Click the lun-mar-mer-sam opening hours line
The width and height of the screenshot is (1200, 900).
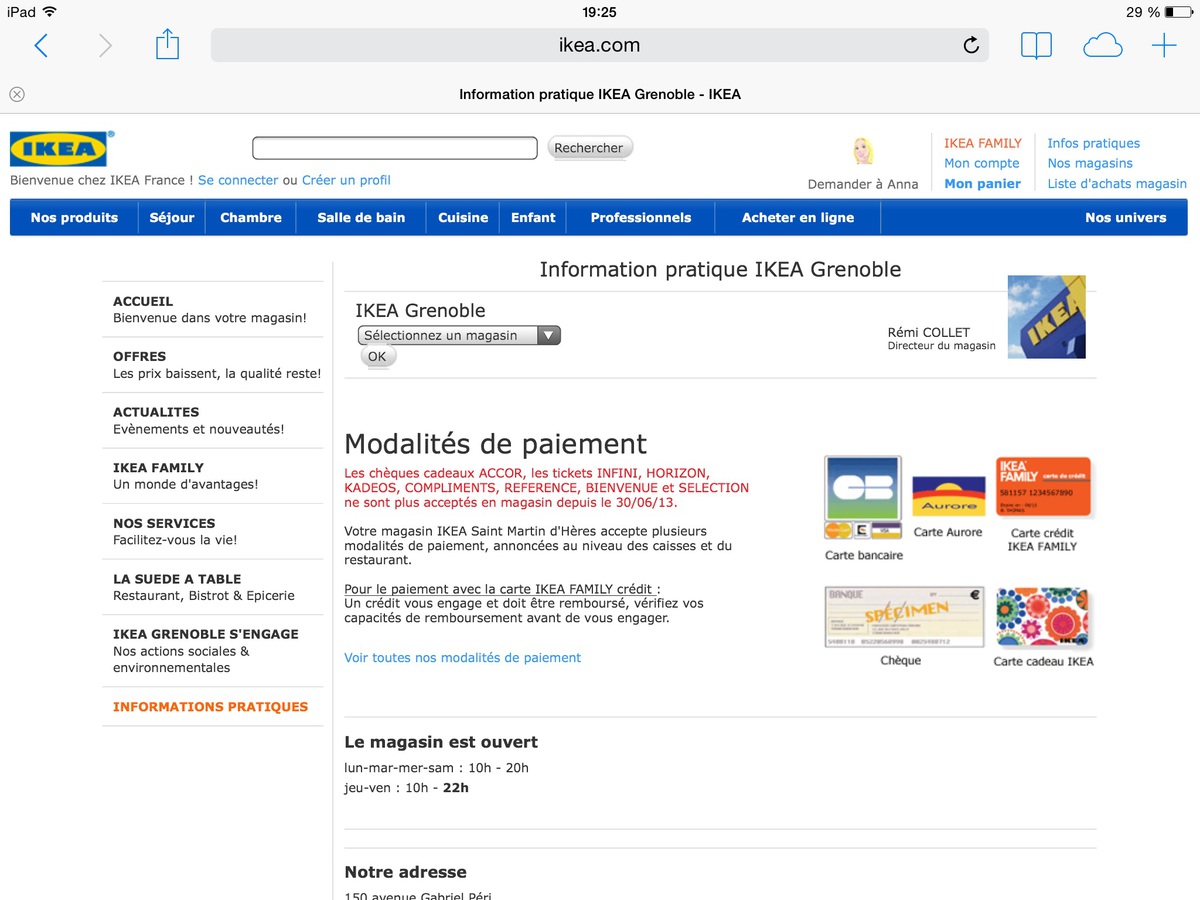pyautogui.click(x=436, y=768)
